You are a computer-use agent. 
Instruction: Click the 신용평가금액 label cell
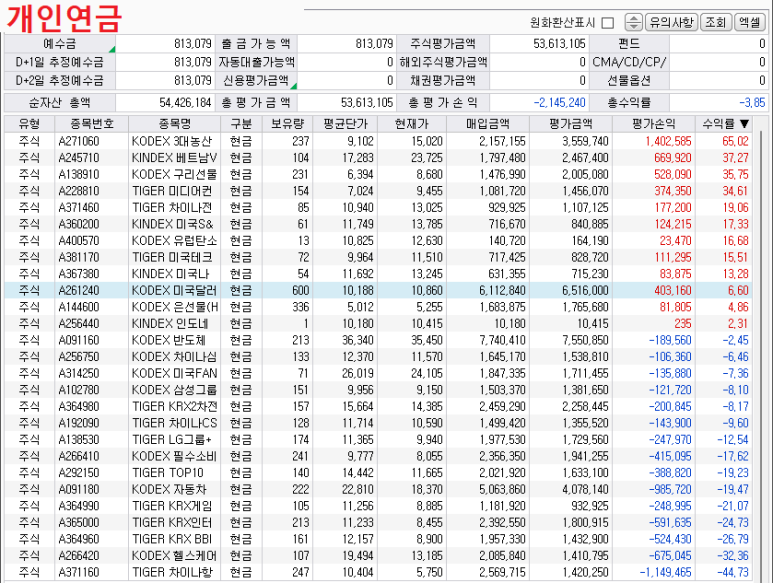tap(256, 80)
